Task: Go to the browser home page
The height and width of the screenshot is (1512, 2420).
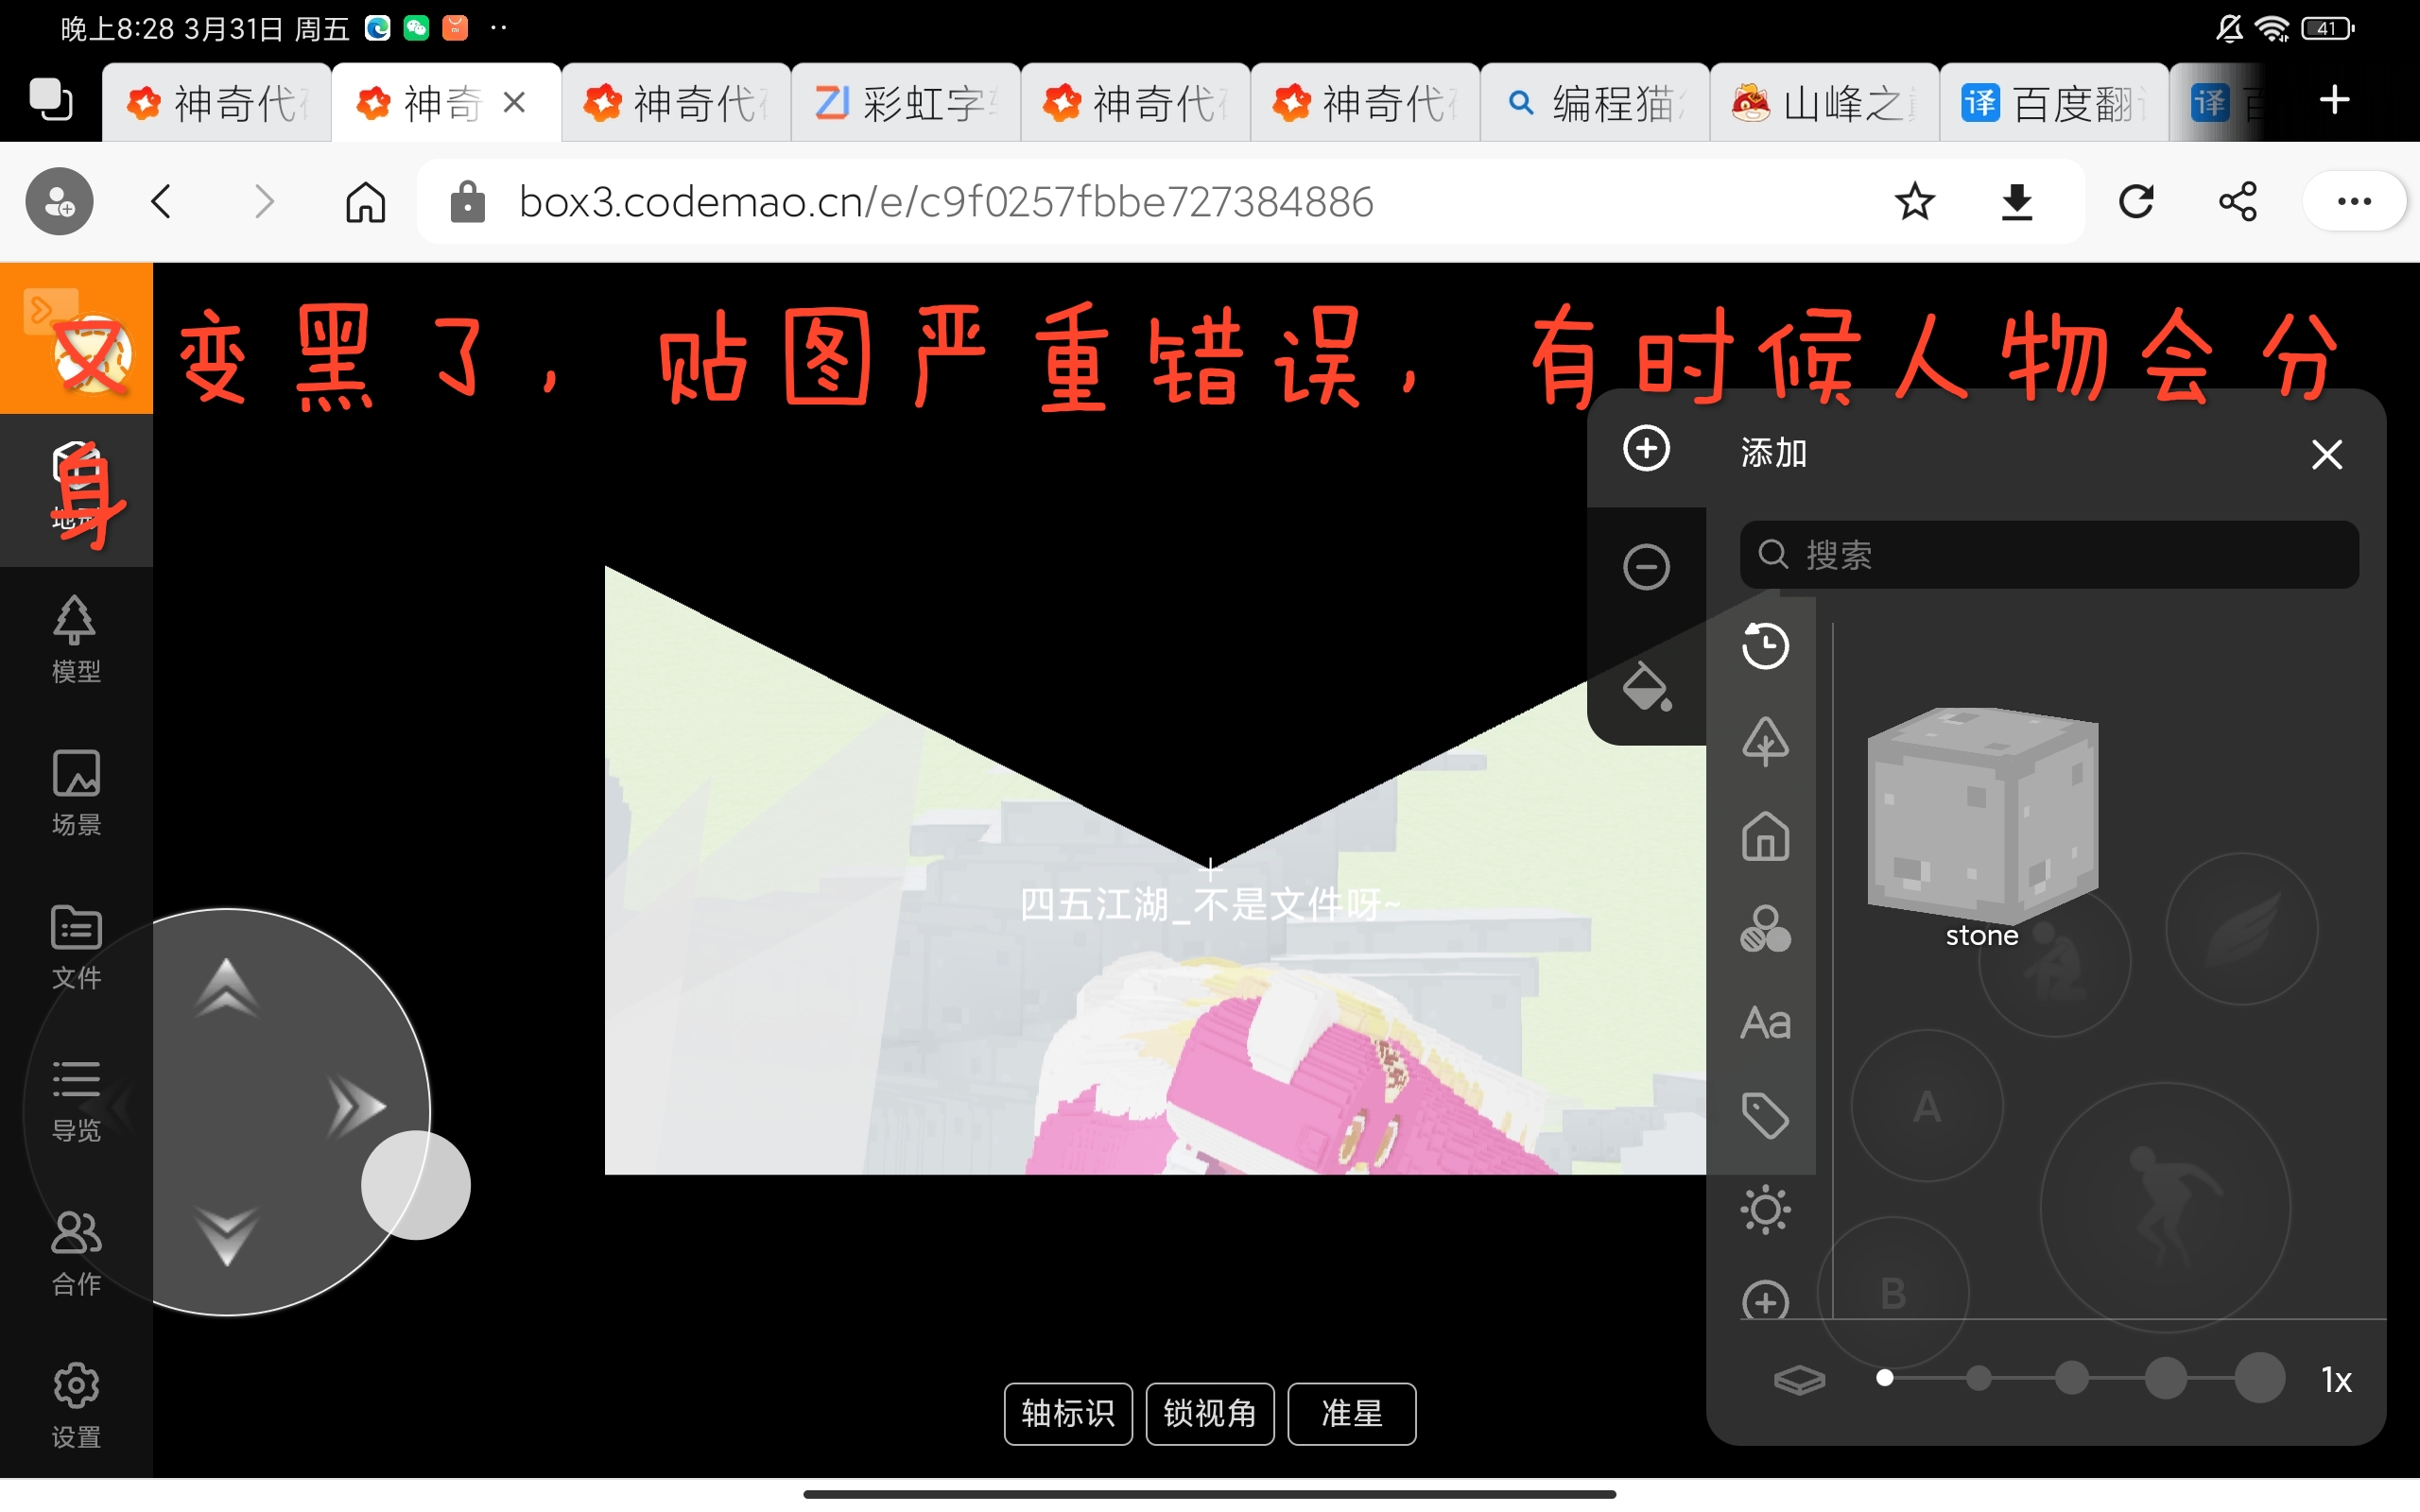Action: (x=366, y=201)
